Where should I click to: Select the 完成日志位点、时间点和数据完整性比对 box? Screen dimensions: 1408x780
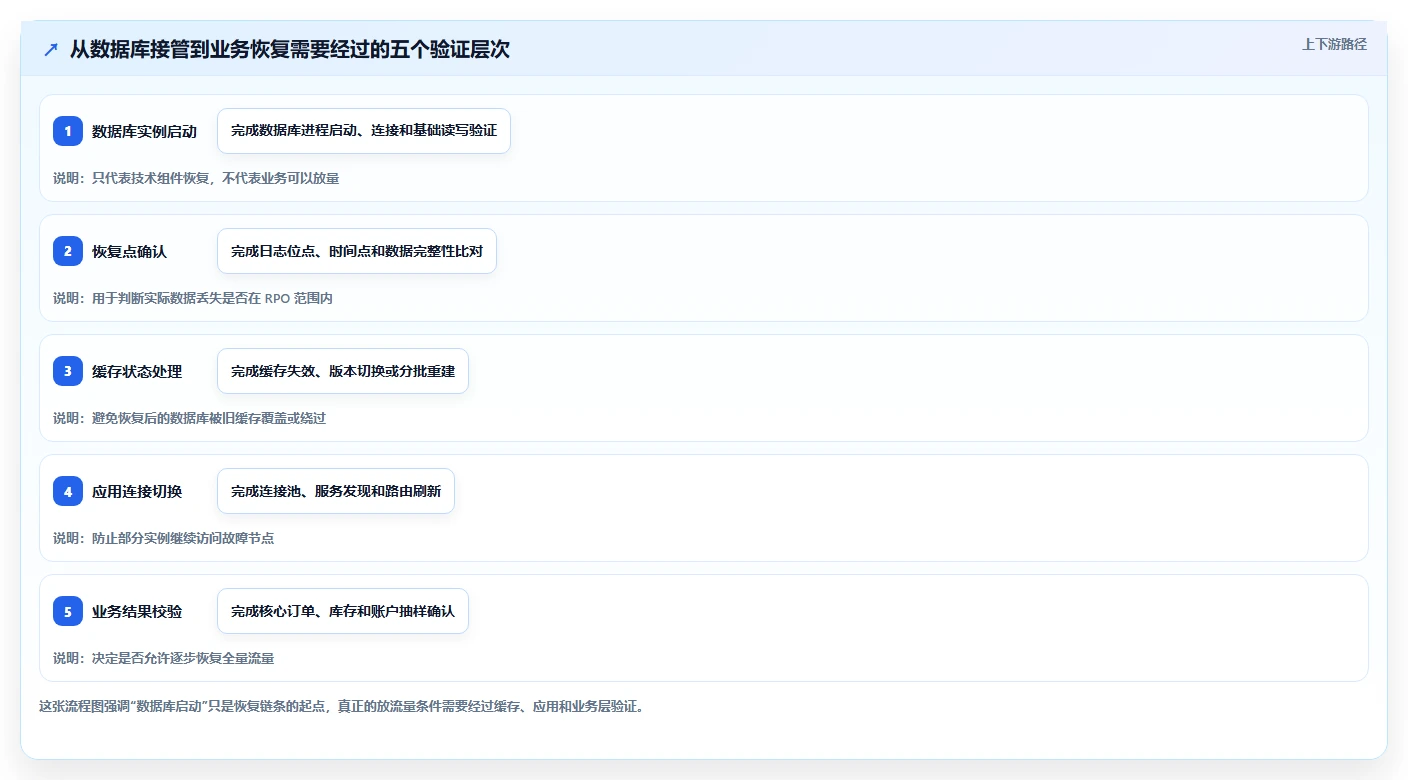coord(357,251)
